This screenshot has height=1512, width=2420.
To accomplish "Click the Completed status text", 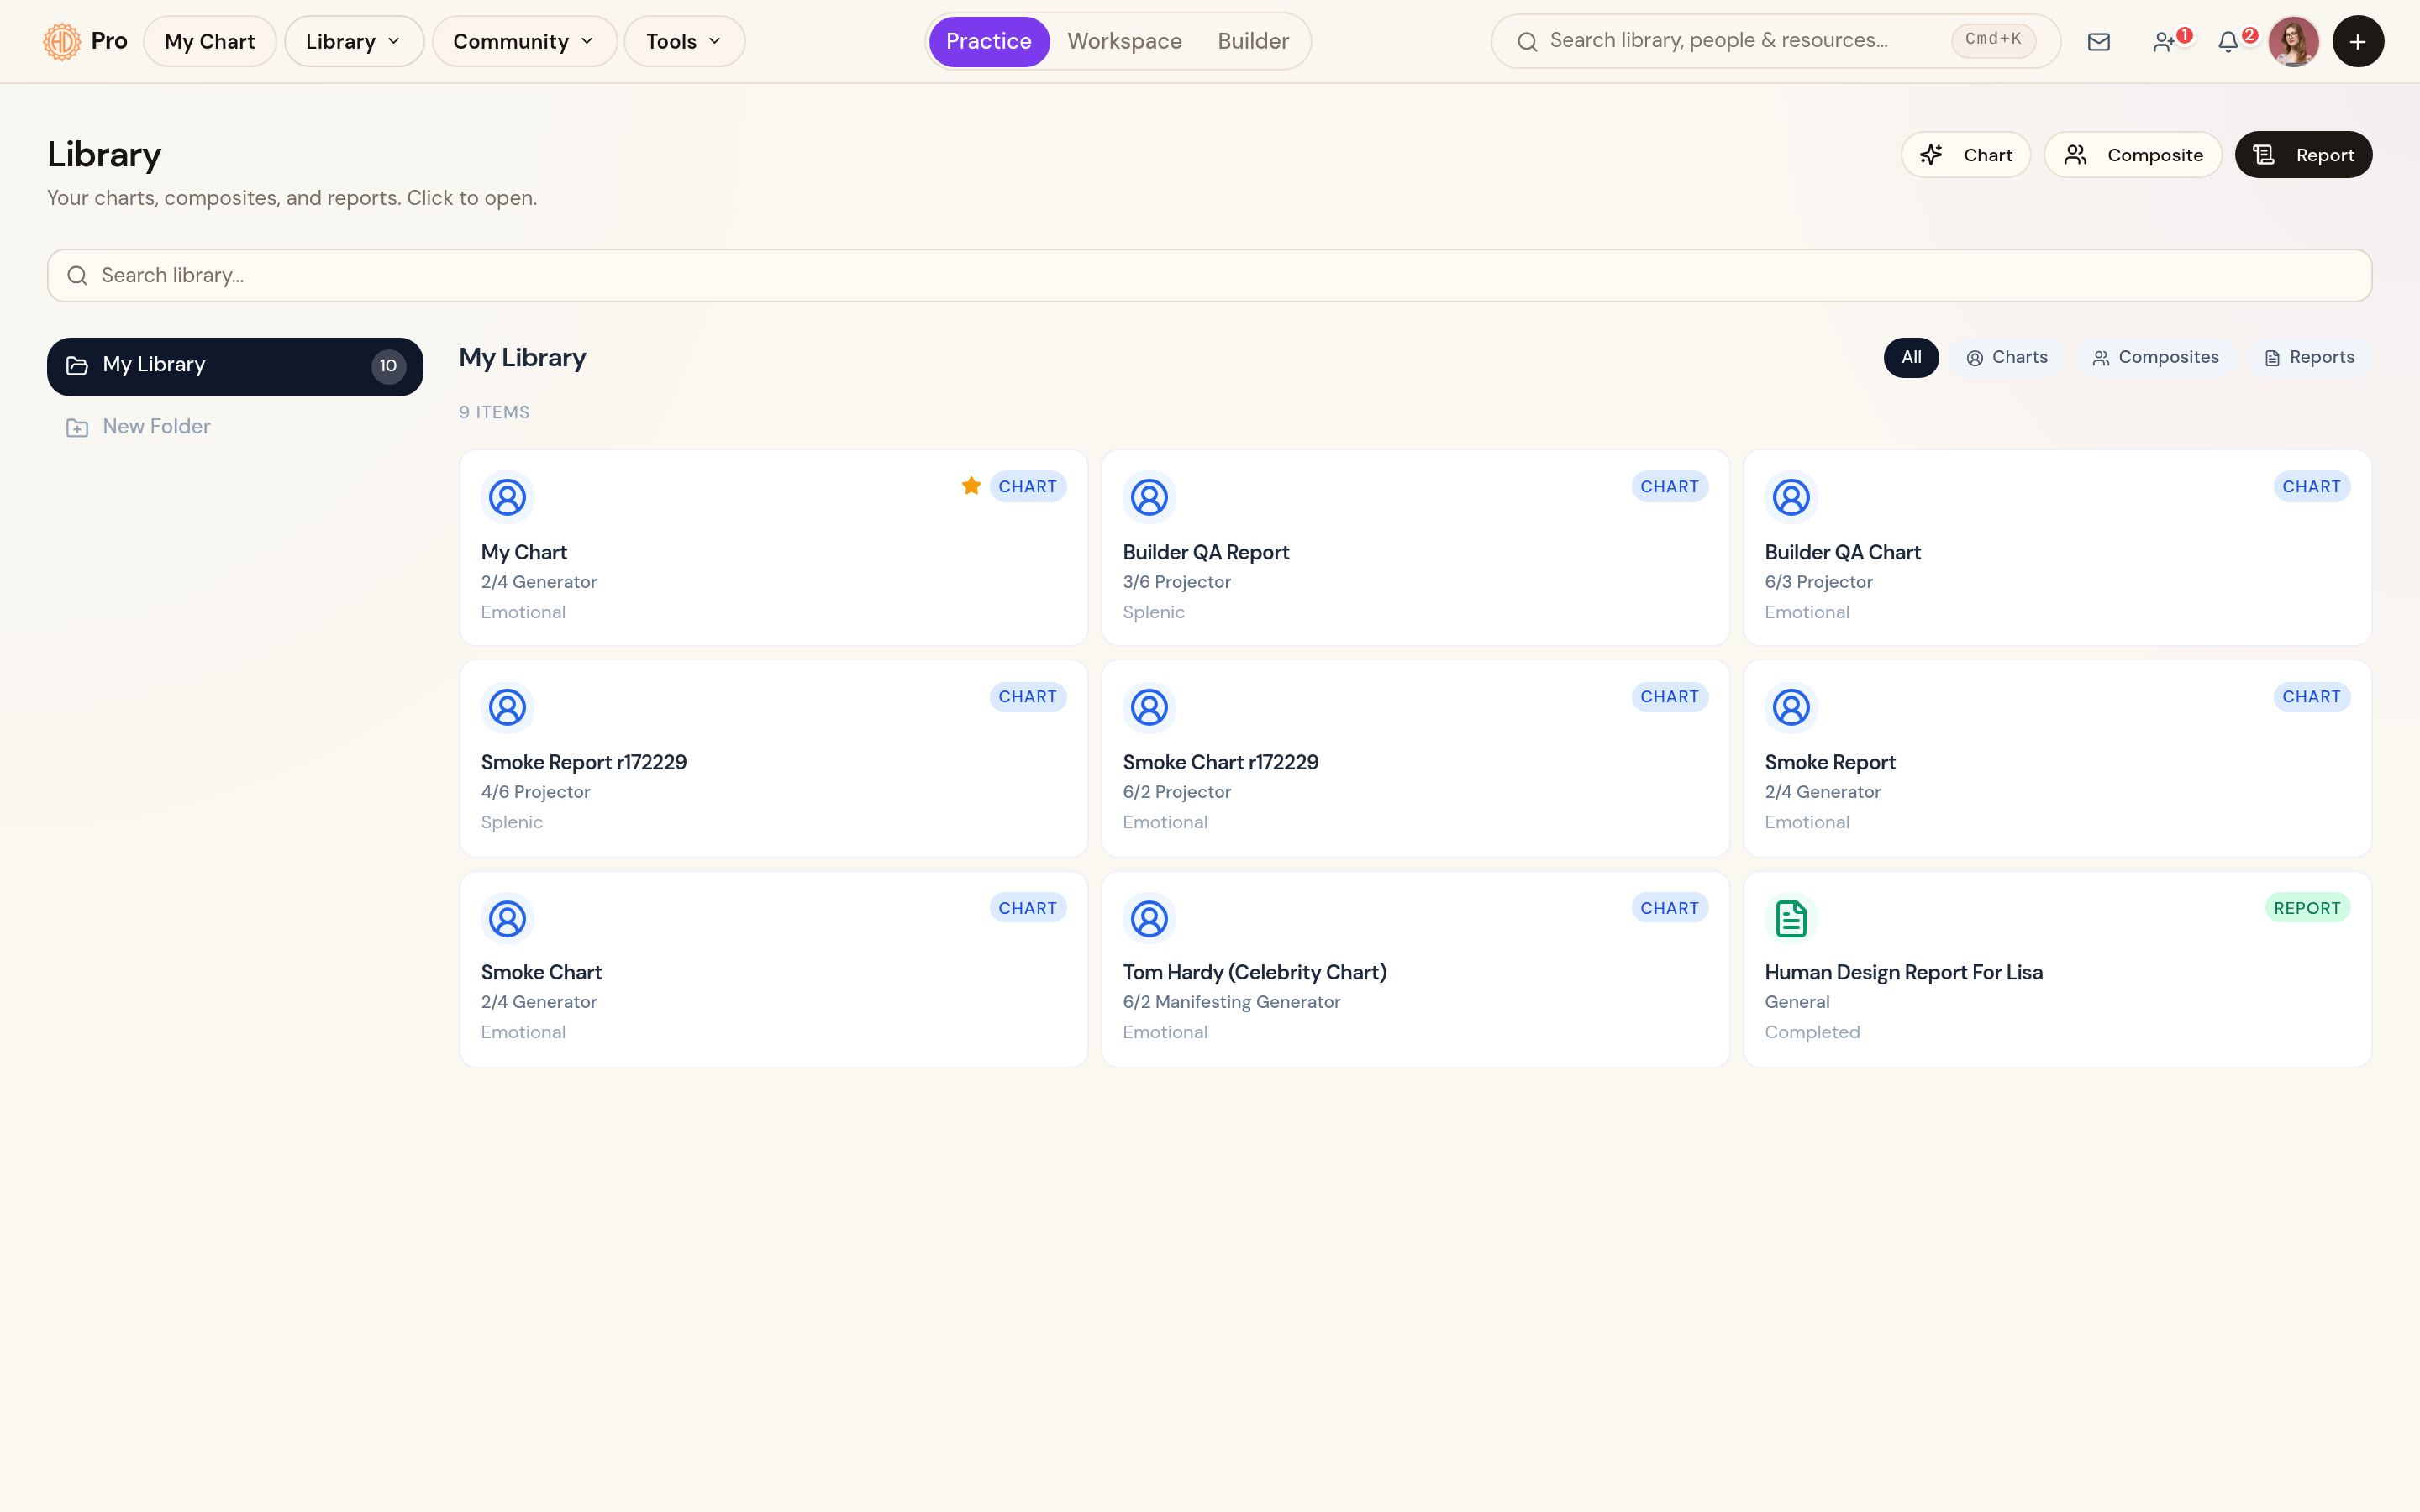I will (x=1812, y=1032).
